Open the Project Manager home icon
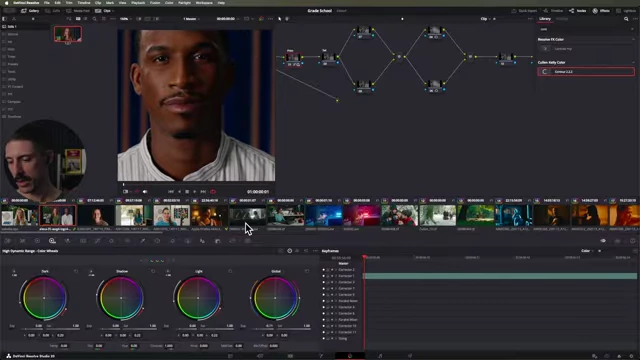640x360 pixels. coord(619,356)
